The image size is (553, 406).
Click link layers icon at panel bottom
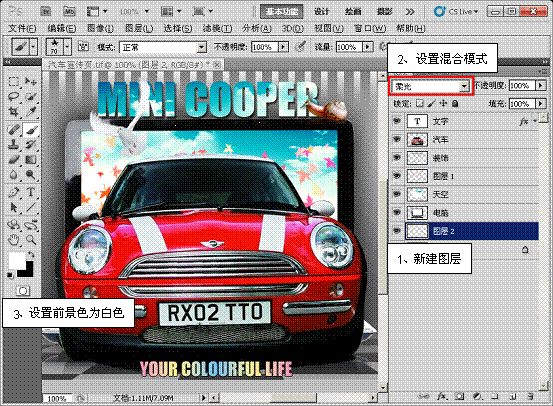tap(425, 396)
